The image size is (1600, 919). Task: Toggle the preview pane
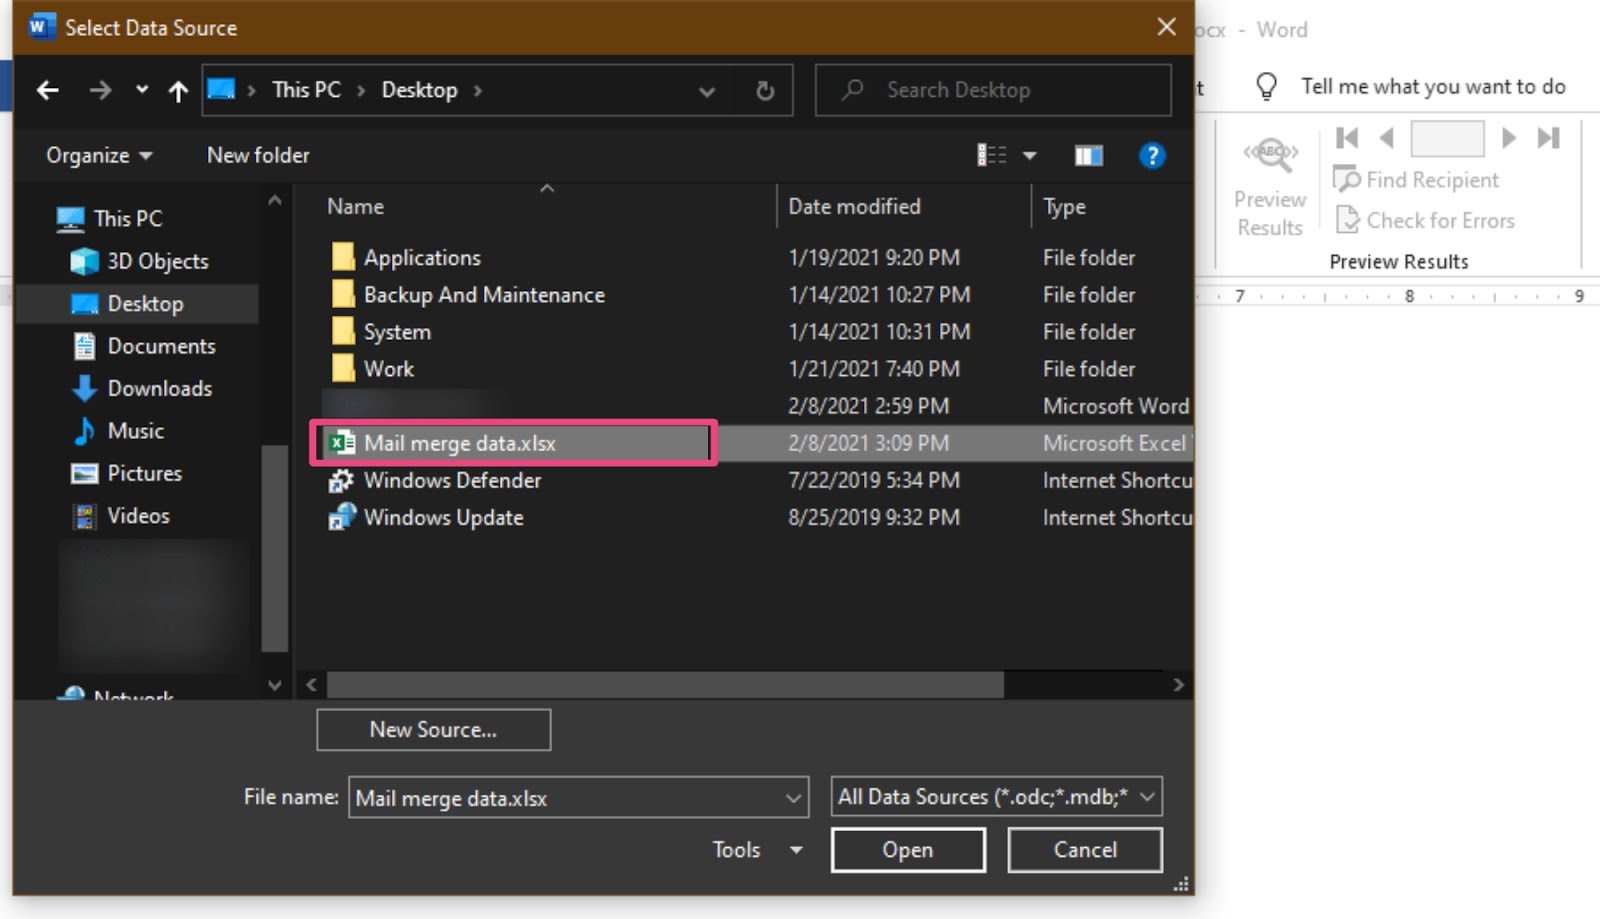point(1089,155)
